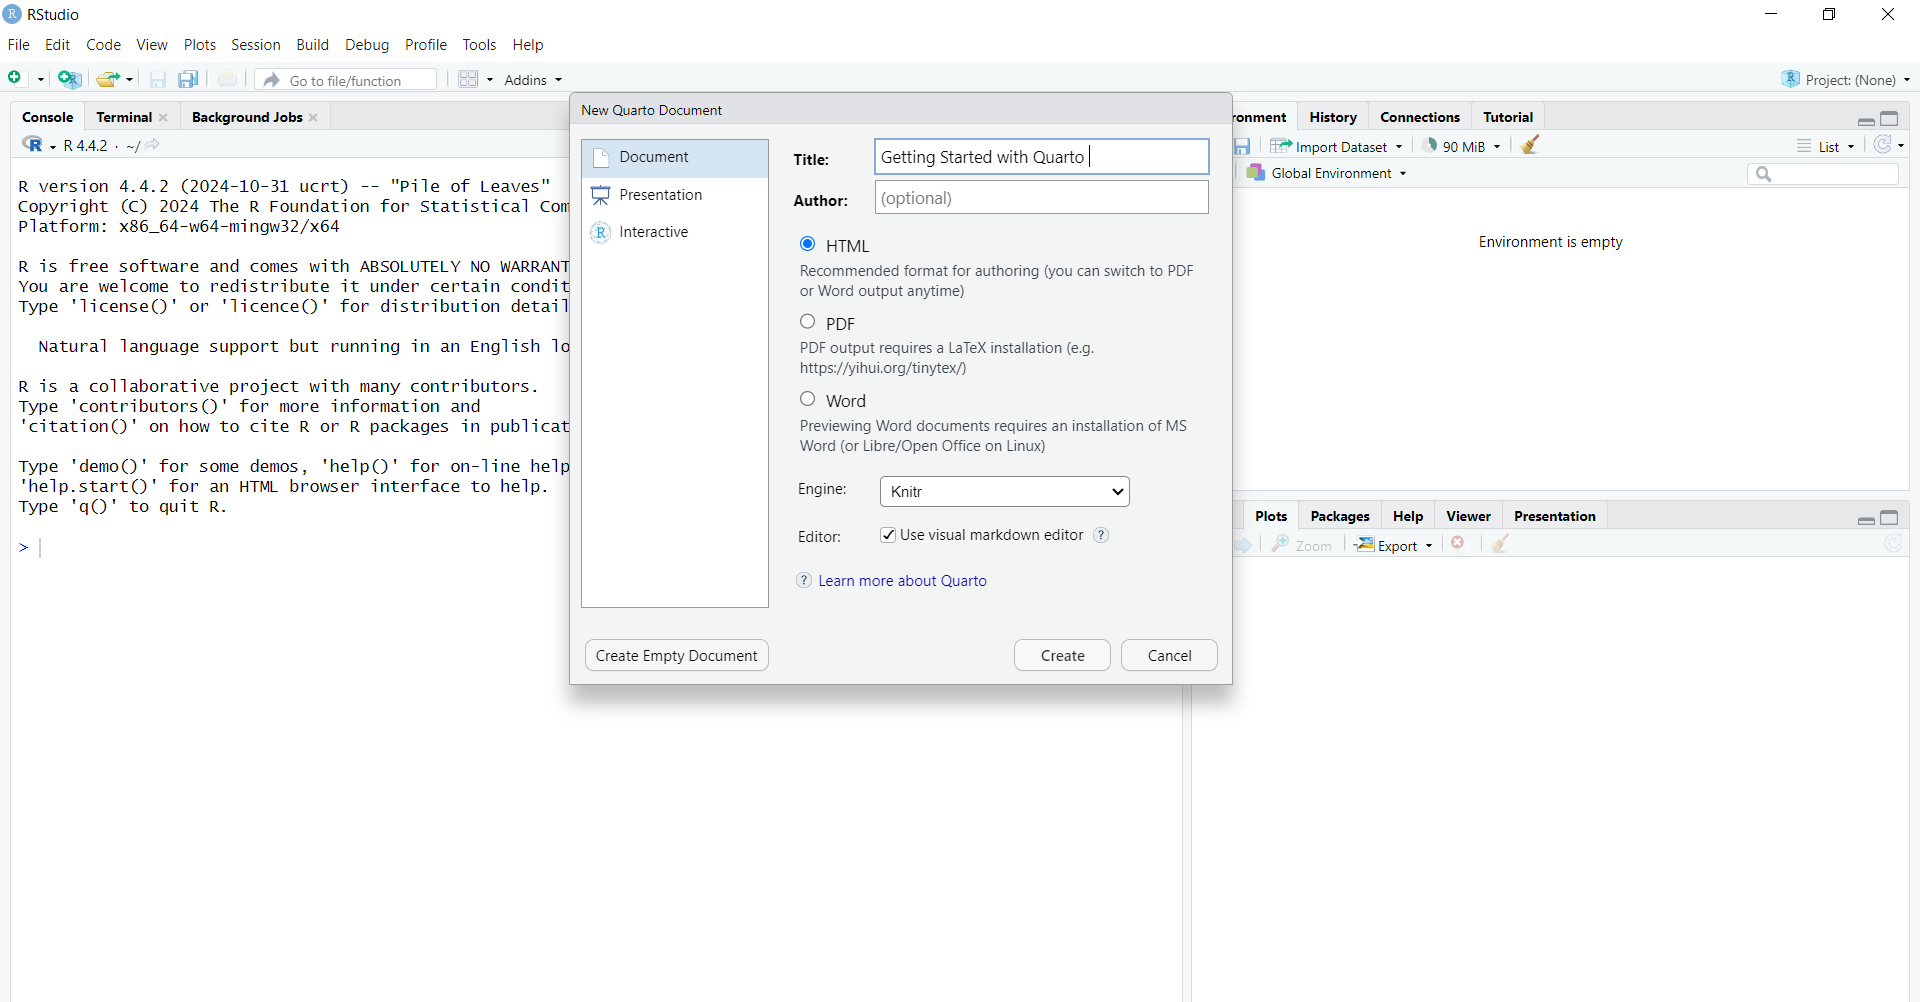Viewport: 1920px width, 1002px height.
Task: Switch to the Packages tab
Action: pos(1340,516)
